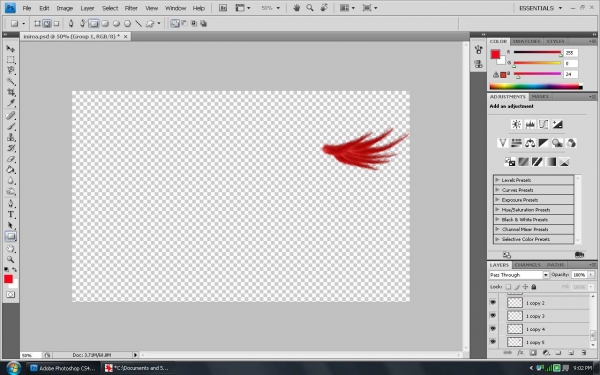The image size is (600, 375).
Task: Open the Windows Start button
Action: pyautogui.click(x=13, y=368)
